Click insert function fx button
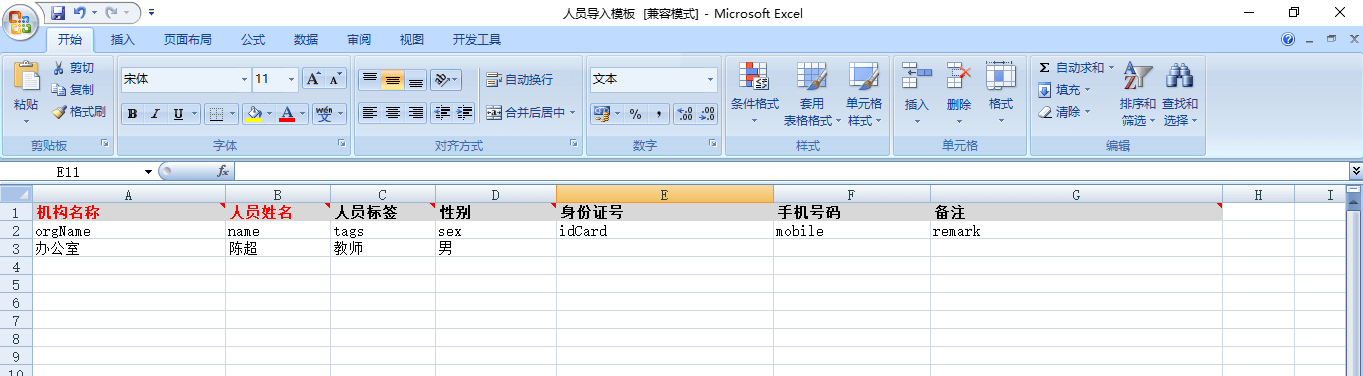 [x=223, y=172]
